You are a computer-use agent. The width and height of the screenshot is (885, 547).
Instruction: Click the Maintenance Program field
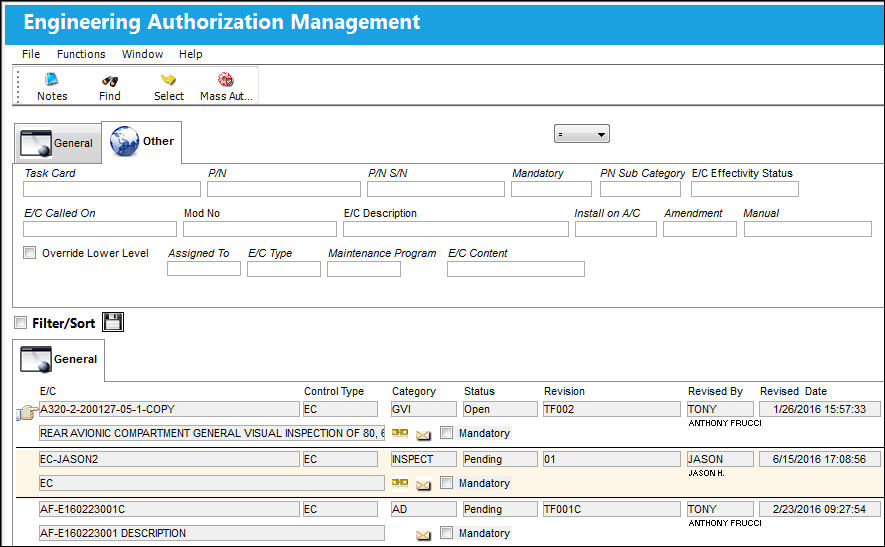[x=364, y=269]
